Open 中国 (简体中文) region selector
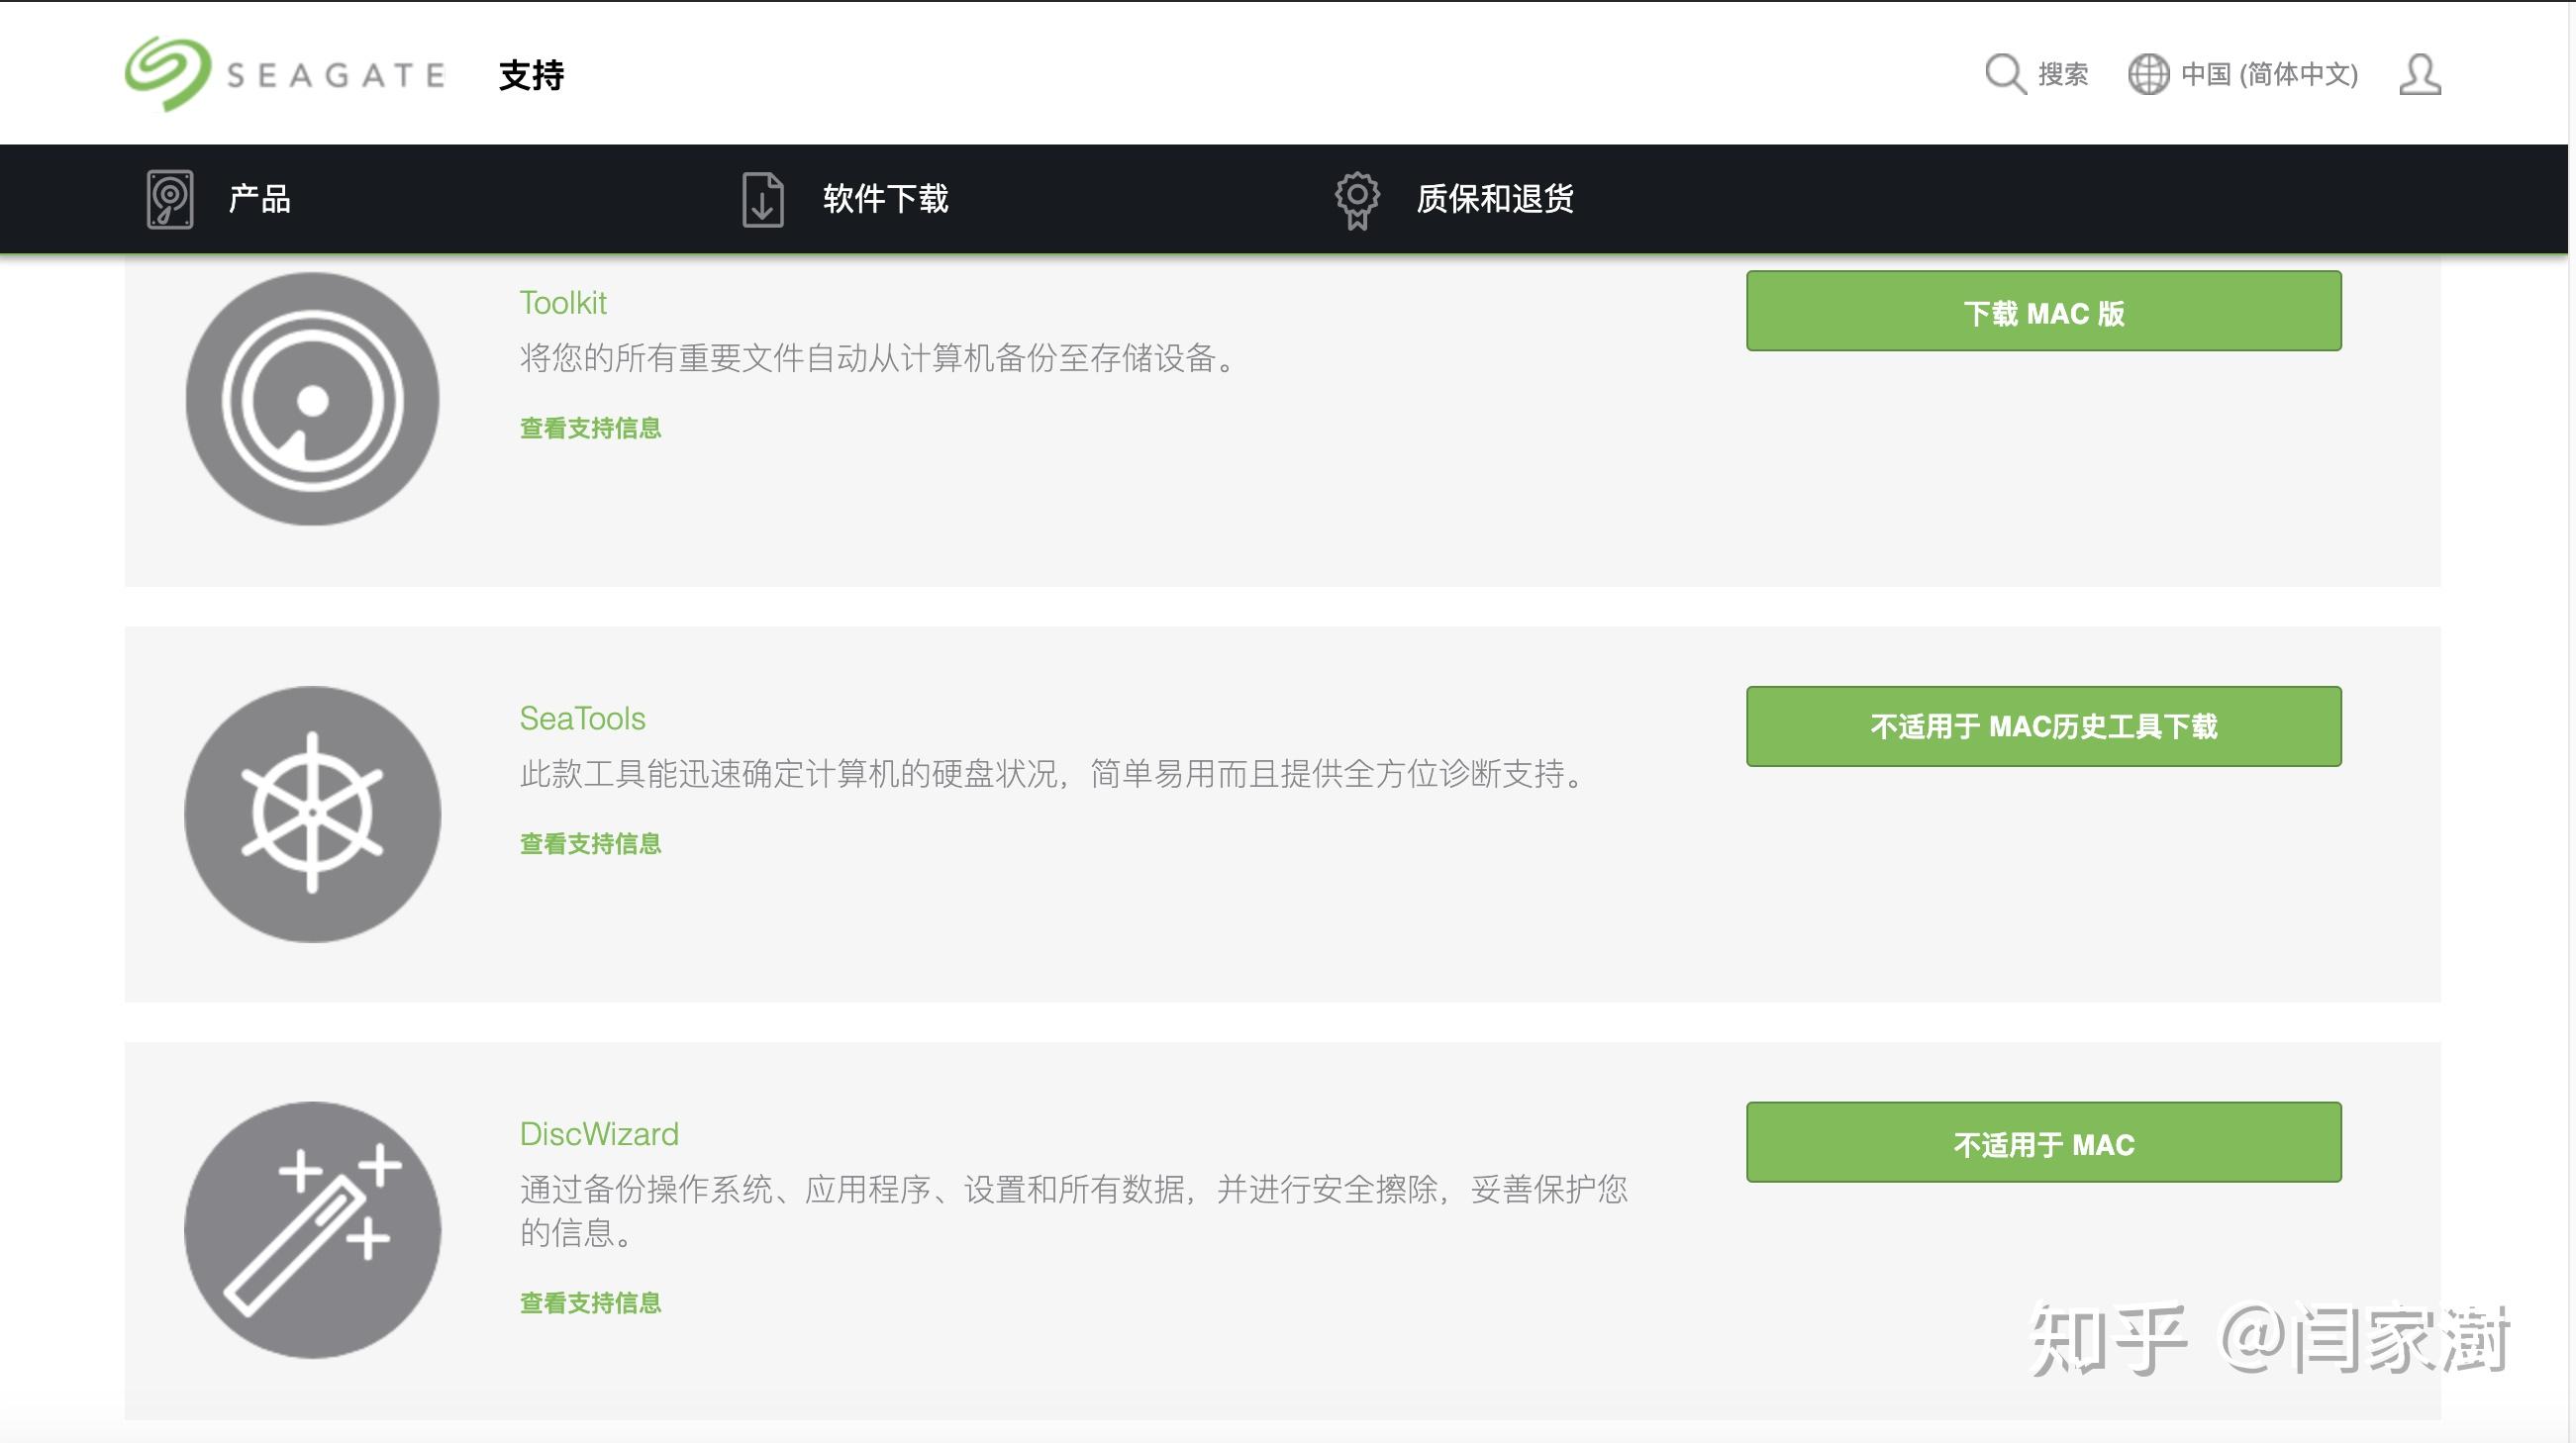 (2268, 74)
